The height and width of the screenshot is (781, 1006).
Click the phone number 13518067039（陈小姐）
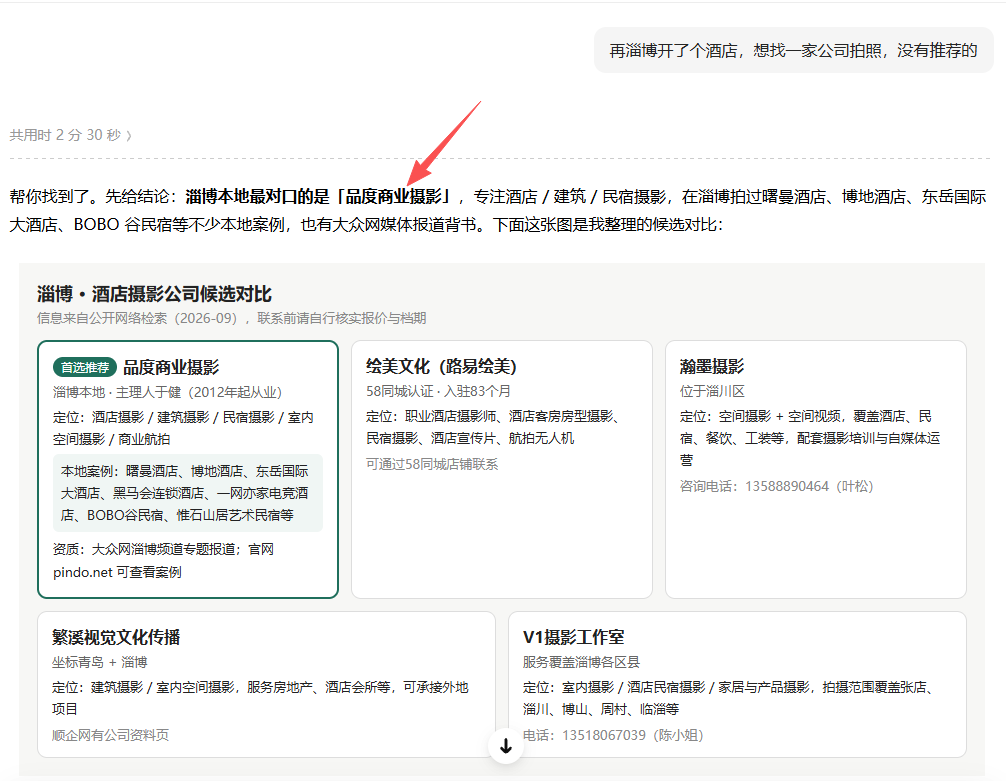(633, 735)
